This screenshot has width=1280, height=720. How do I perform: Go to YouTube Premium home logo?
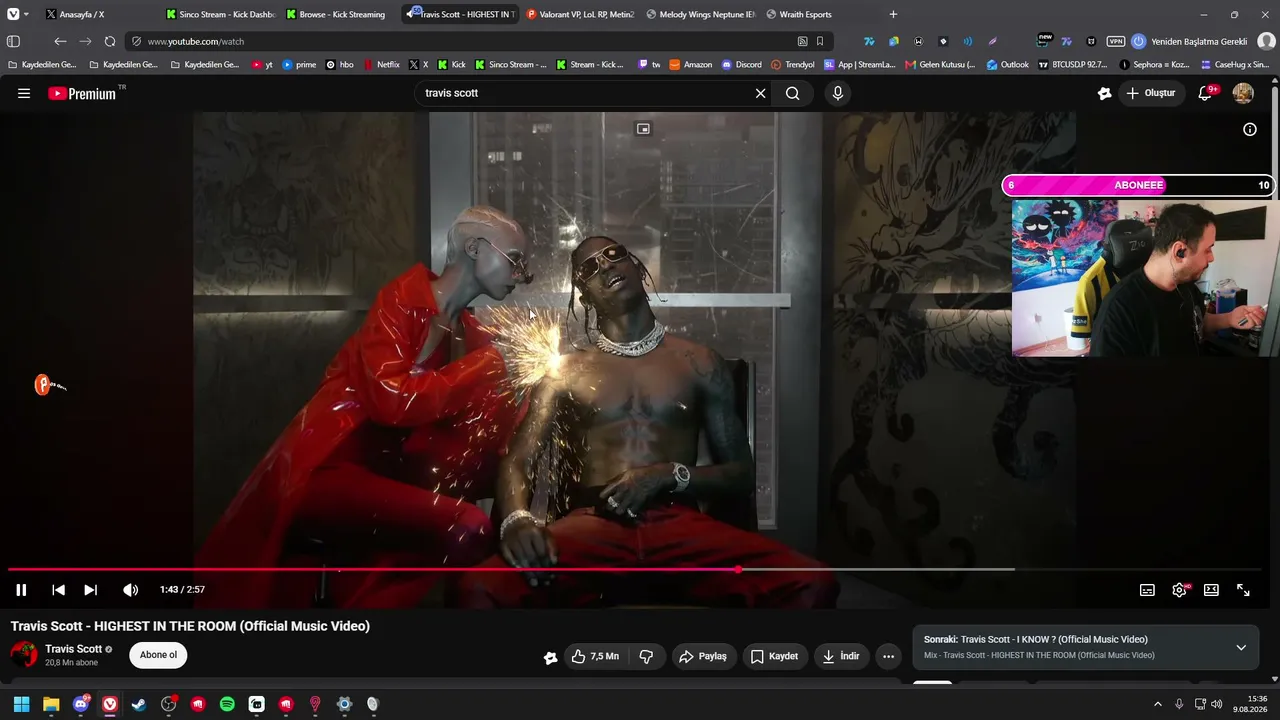click(x=82, y=93)
